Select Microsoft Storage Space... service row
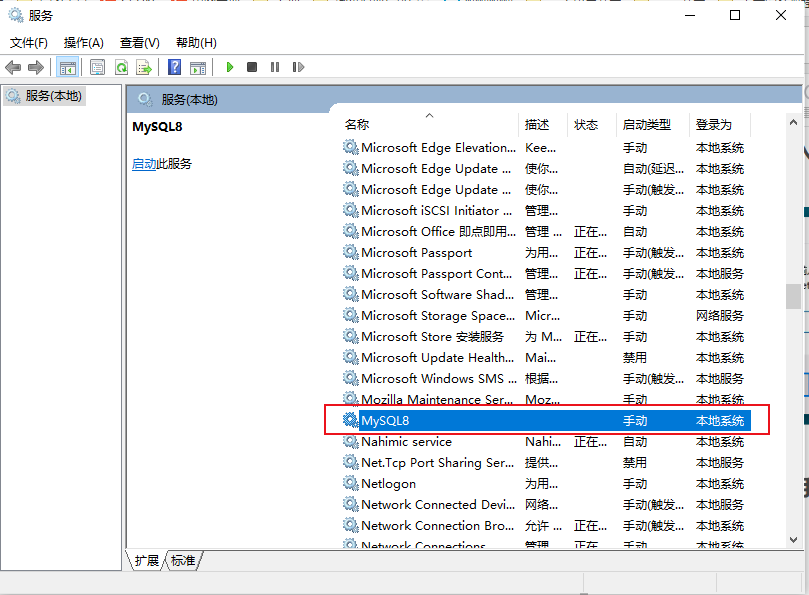 coord(547,315)
